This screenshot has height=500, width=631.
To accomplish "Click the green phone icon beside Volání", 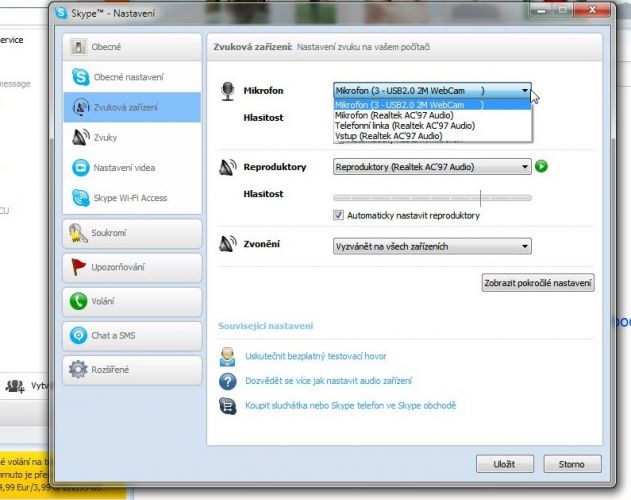I will pyautogui.click(x=78, y=301).
